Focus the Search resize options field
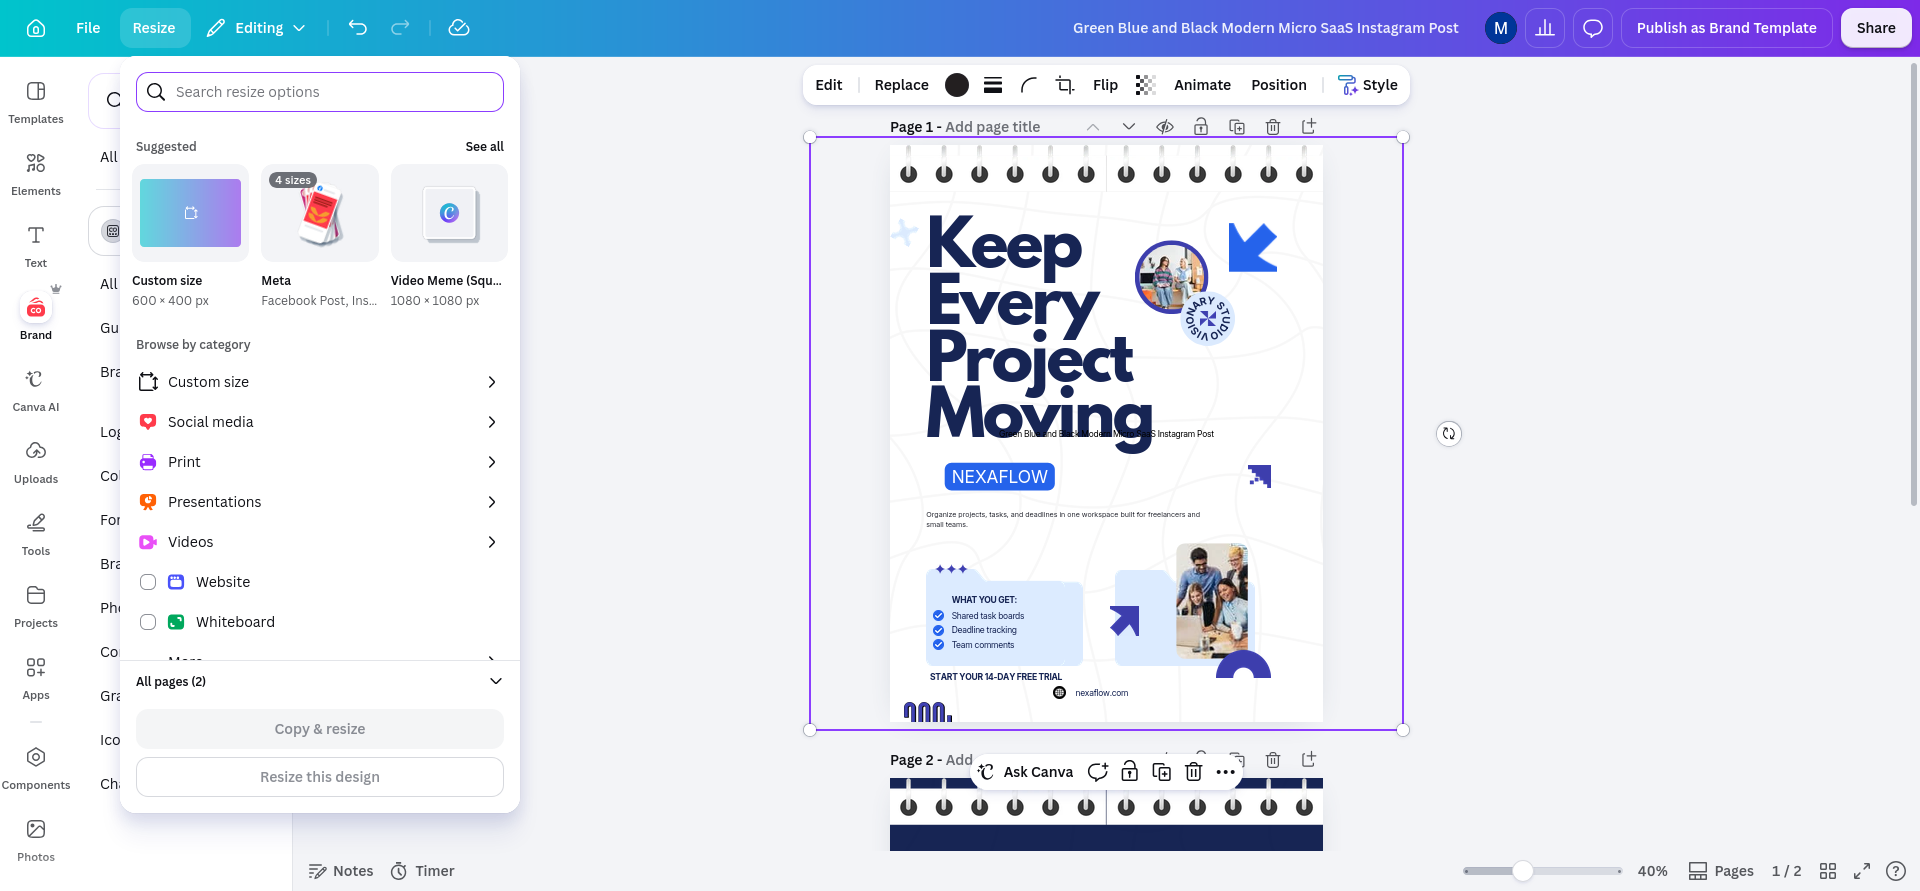This screenshot has width=1920, height=891. pyautogui.click(x=320, y=92)
